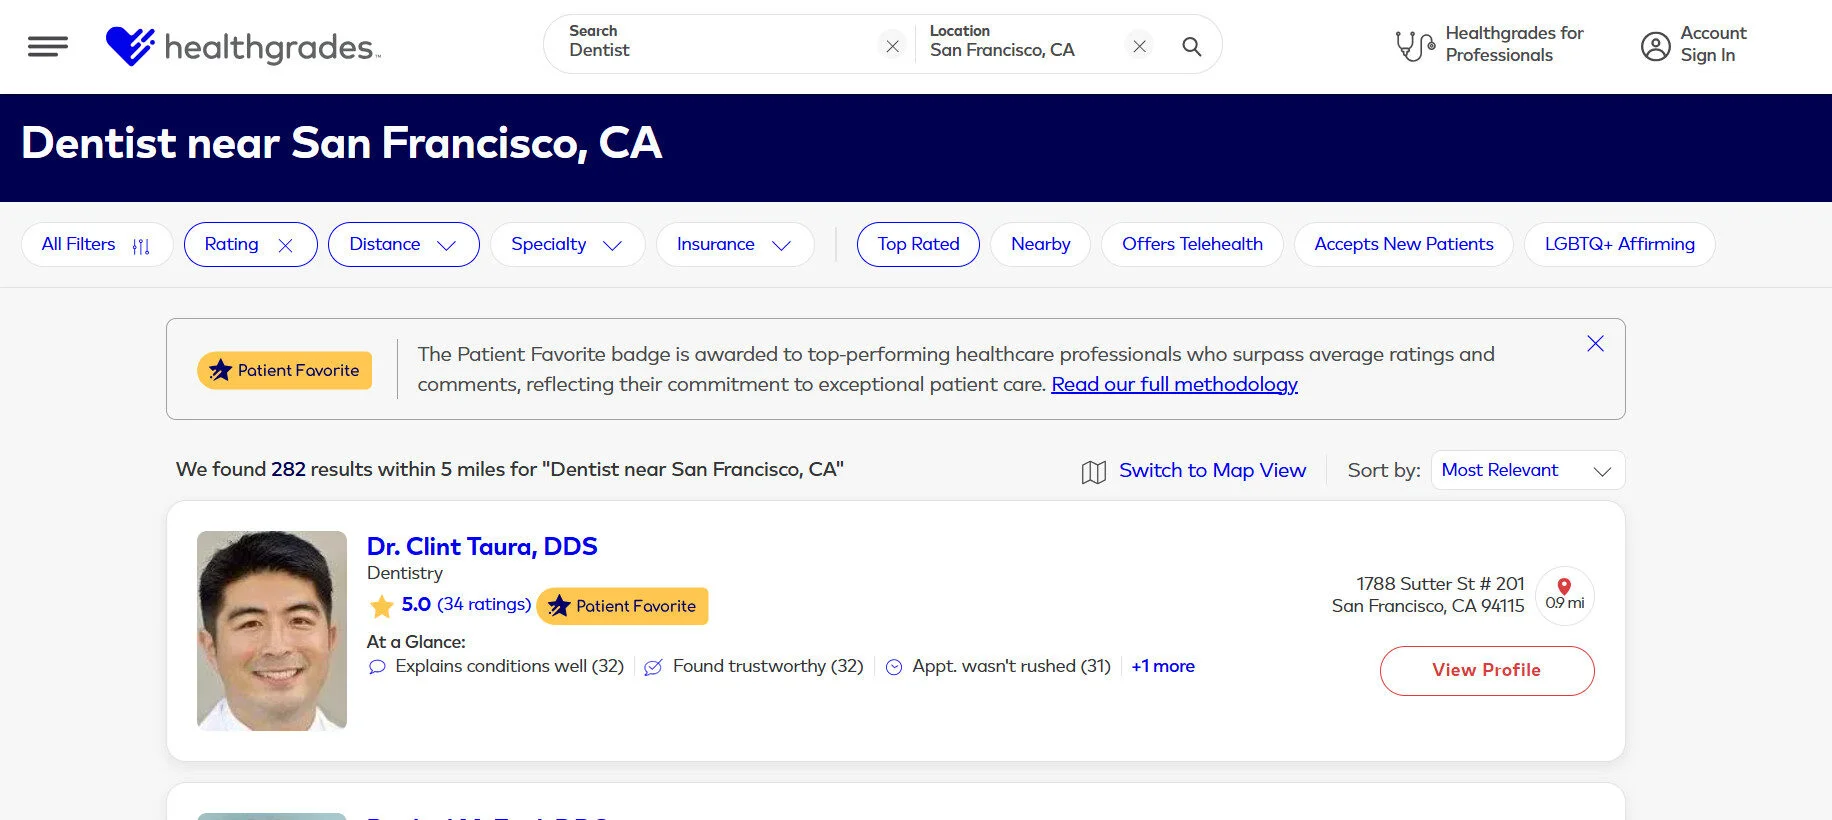The height and width of the screenshot is (820, 1832).
Task: Click the Patient Favorite badge in the banner
Action: click(285, 370)
